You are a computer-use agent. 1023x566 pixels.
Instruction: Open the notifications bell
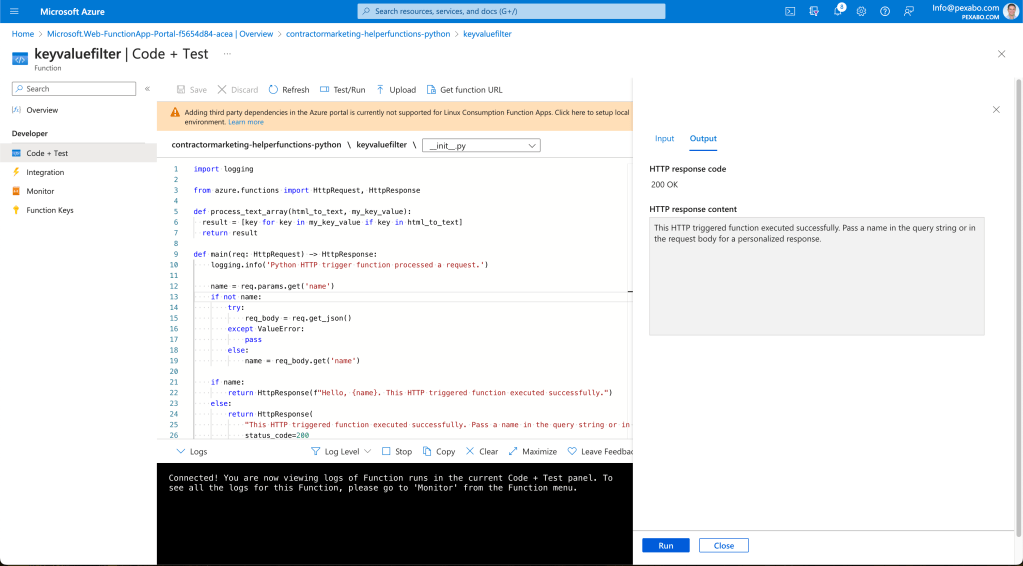(x=838, y=12)
